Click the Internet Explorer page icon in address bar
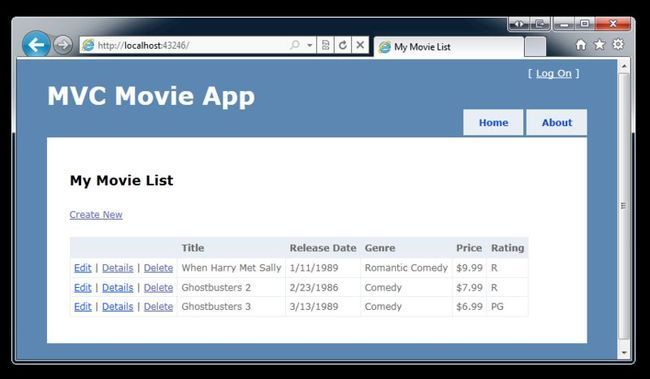This screenshot has height=379, width=650. [x=88, y=45]
